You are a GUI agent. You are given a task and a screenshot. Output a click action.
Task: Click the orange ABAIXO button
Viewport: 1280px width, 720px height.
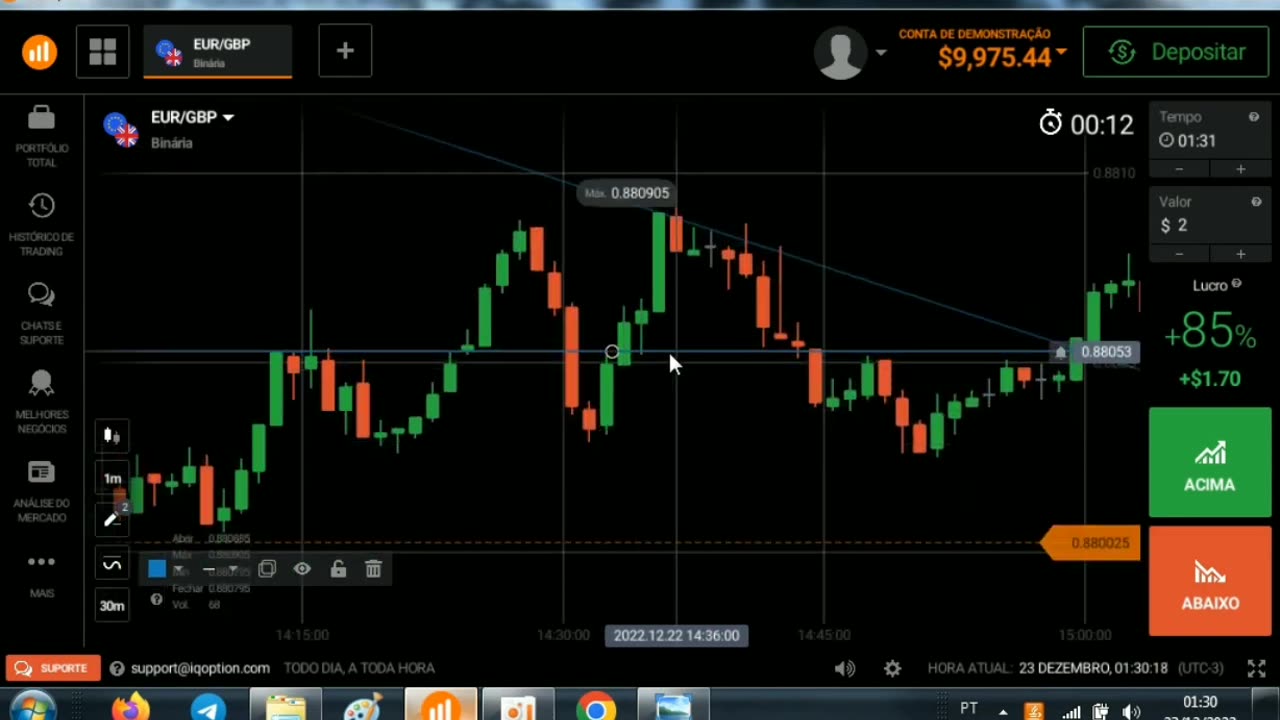click(x=1209, y=582)
